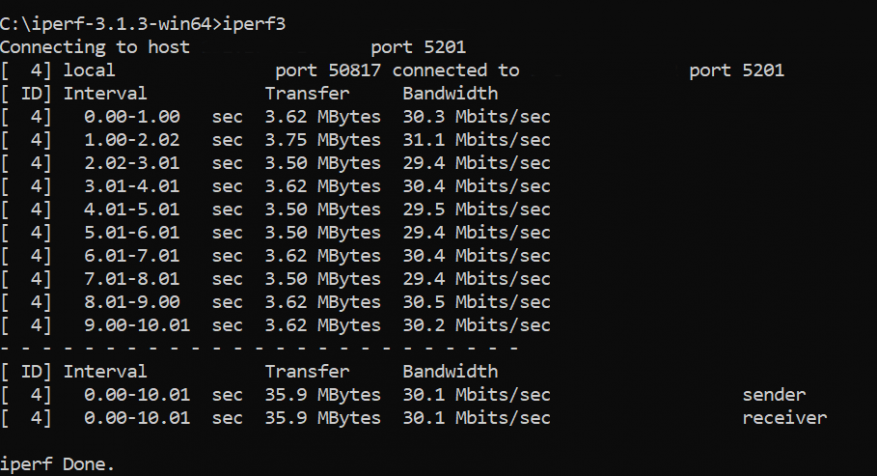Viewport: 877px width, 476px height.
Task: Click the 31.1 Mbits/sec bandwidth value
Action: (x=476, y=139)
